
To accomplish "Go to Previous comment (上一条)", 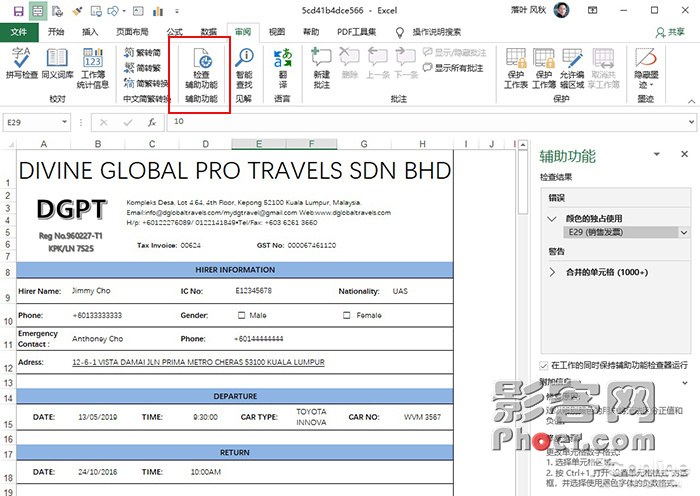I will point(378,63).
